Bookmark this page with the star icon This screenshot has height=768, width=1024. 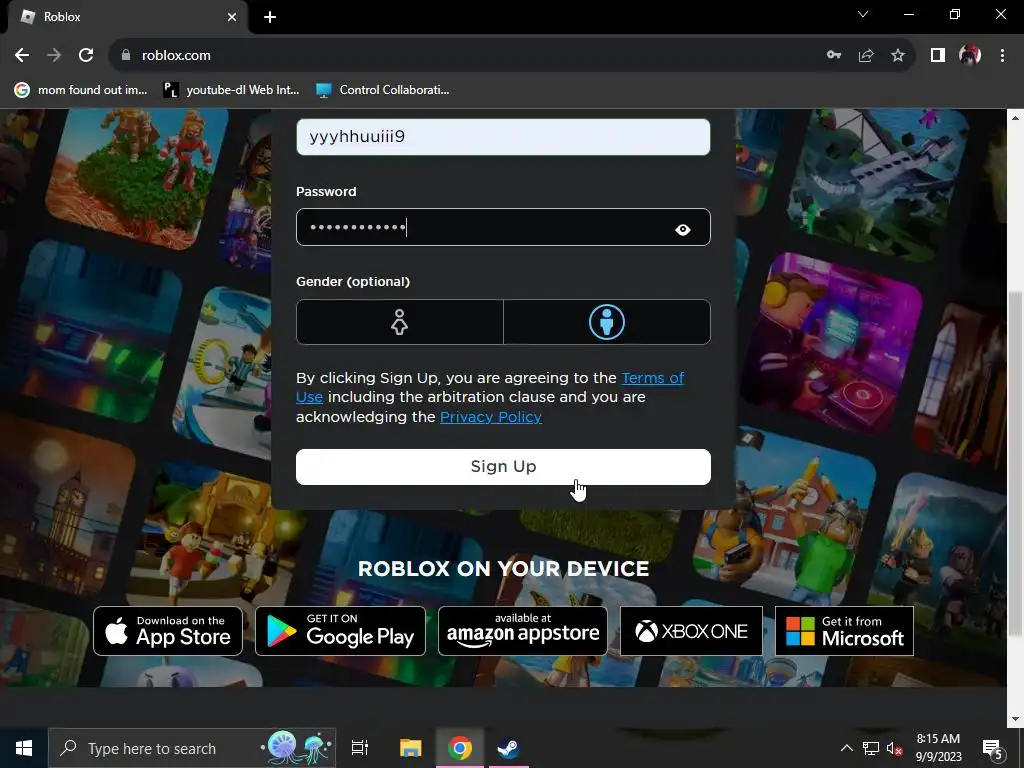[898, 56]
